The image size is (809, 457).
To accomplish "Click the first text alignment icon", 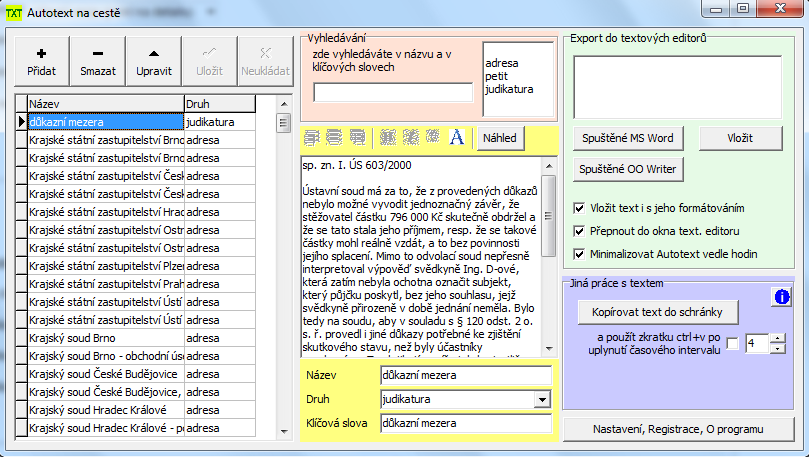I will click(x=313, y=137).
